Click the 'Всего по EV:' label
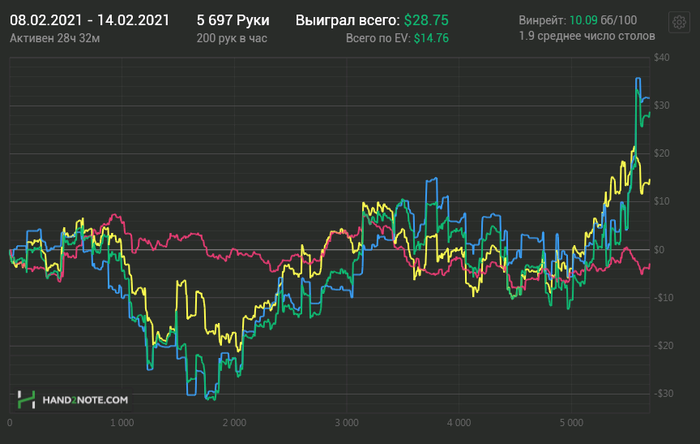Image resolution: width=700 pixels, height=444 pixels. pyautogui.click(x=378, y=38)
